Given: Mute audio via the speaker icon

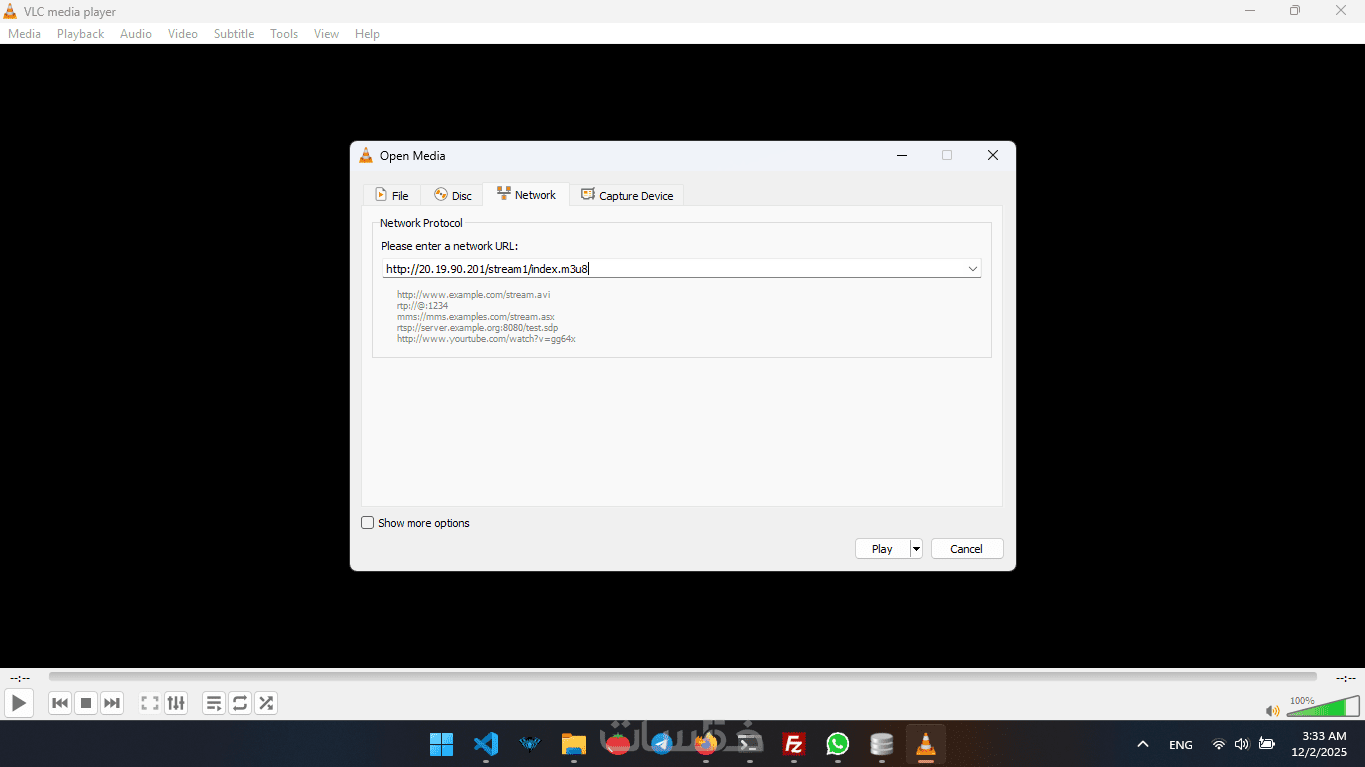Looking at the screenshot, I should click(x=1272, y=711).
